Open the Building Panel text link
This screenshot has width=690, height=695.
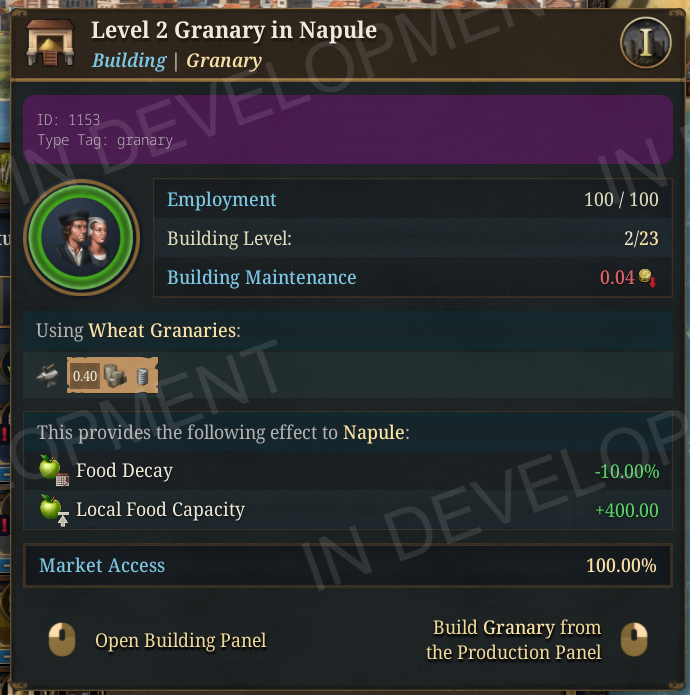tap(181, 640)
